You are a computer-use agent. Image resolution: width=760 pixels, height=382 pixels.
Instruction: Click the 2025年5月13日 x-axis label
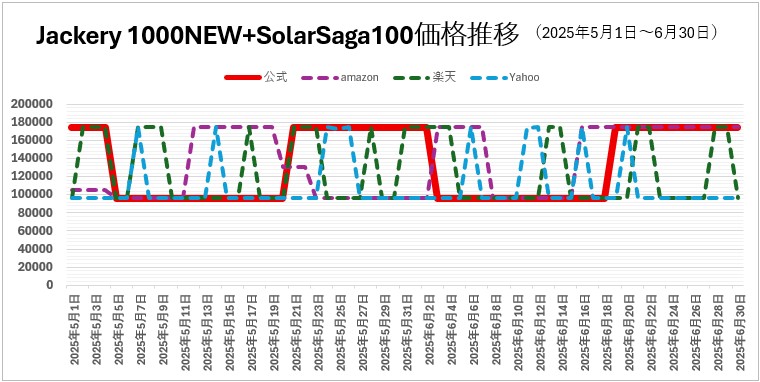[x=208, y=333]
